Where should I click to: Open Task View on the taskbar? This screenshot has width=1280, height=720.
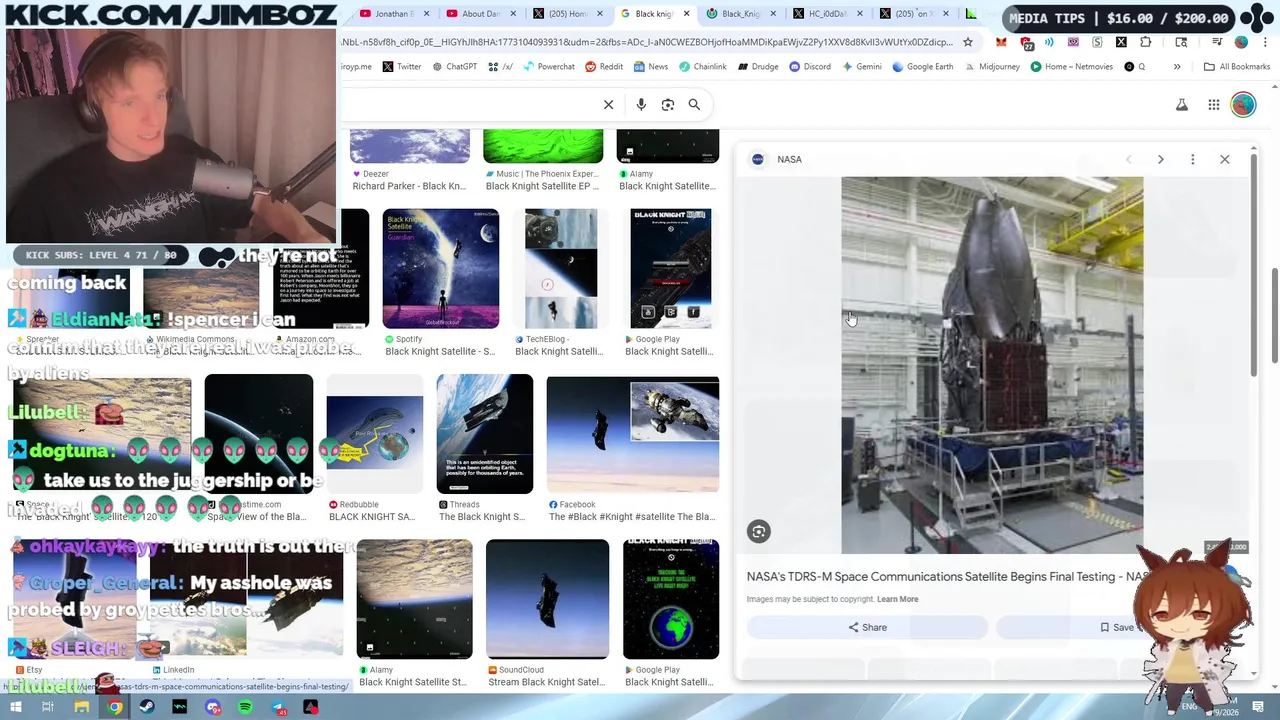tap(48, 707)
